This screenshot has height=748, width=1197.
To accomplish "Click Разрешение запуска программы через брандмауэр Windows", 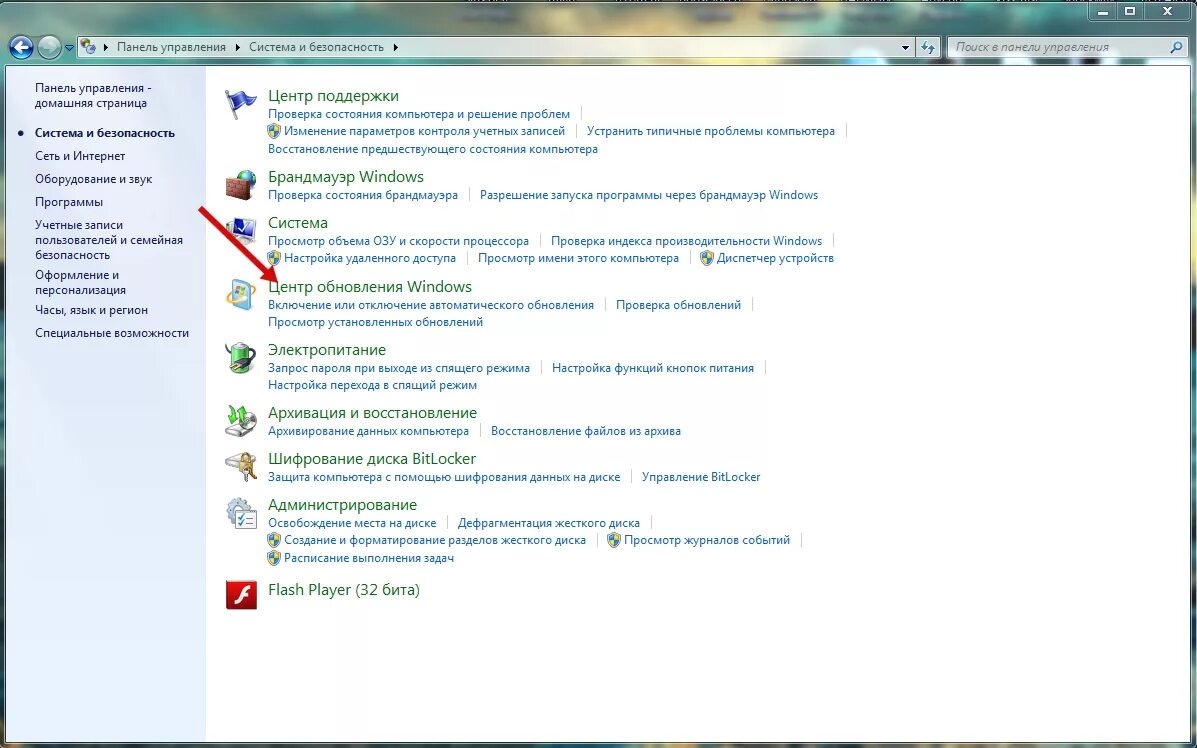I will (x=649, y=195).
